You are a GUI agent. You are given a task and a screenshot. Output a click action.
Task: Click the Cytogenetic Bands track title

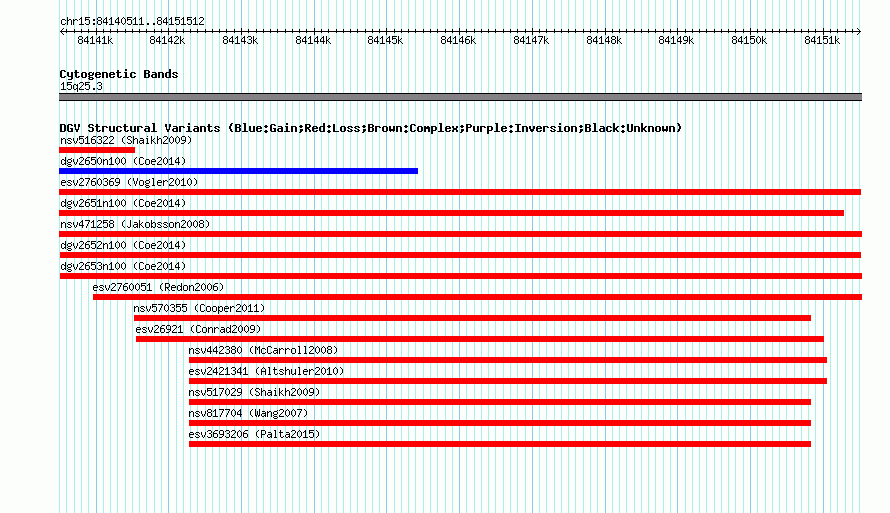(x=119, y=74)
